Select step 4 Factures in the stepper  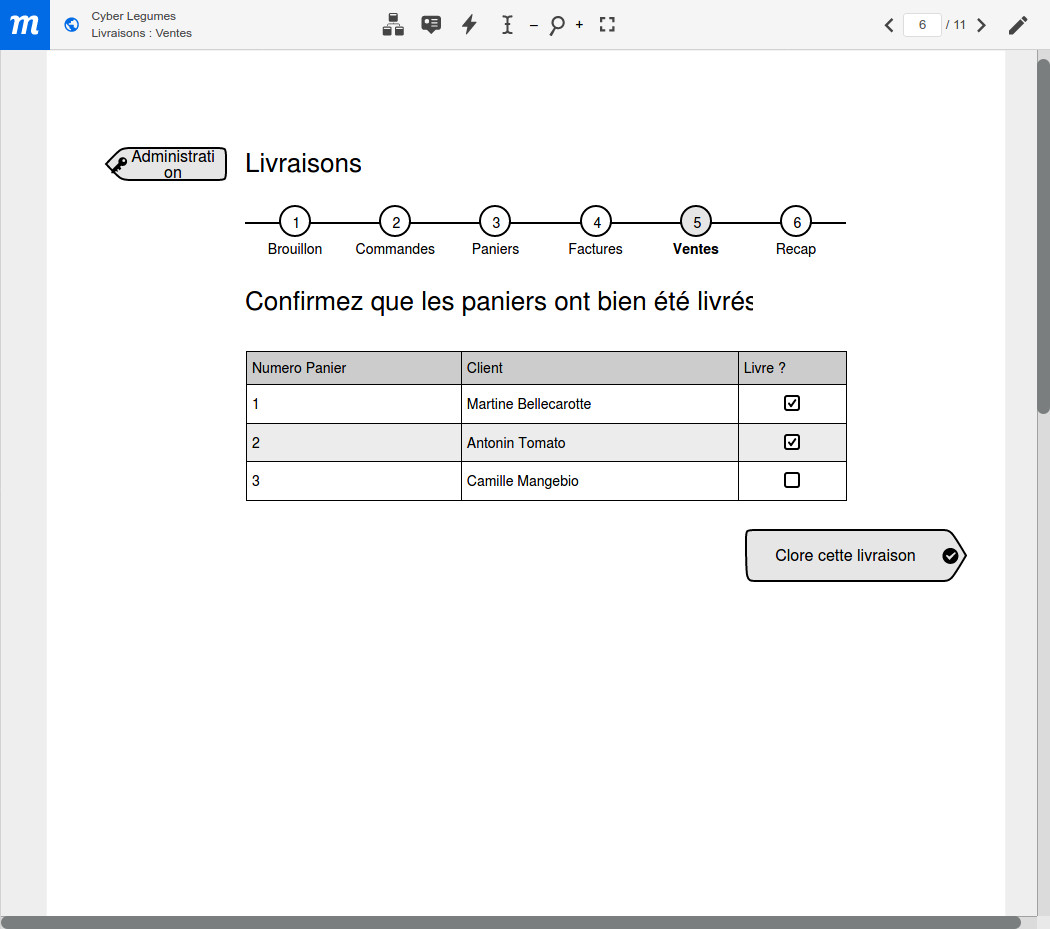(596, 222)
